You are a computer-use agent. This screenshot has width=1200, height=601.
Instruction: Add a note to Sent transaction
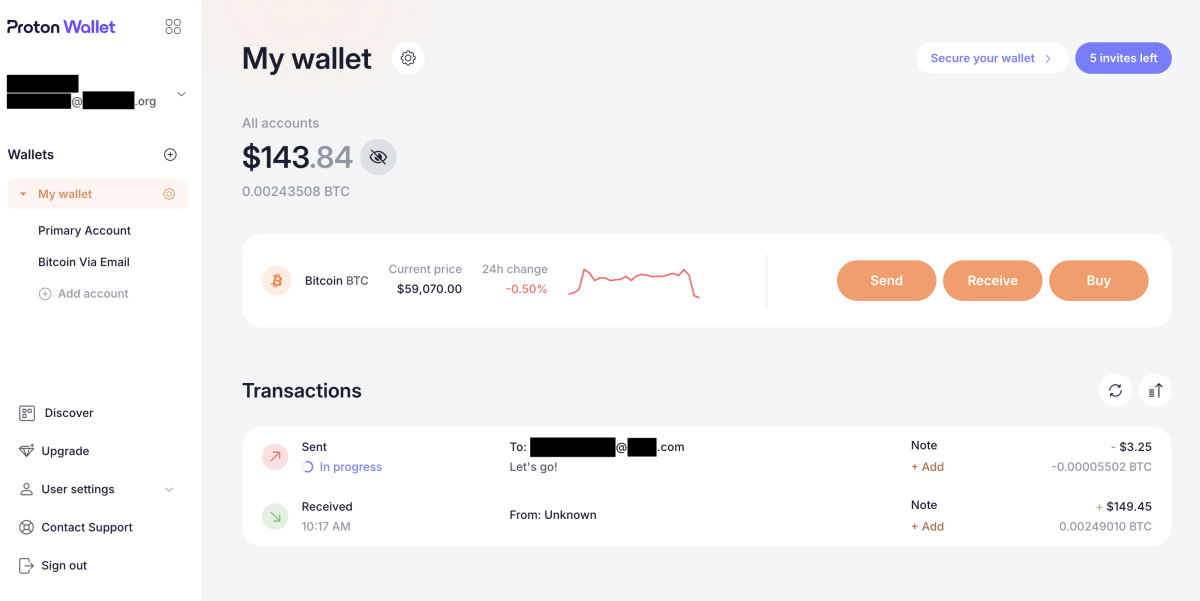(927, 467)
